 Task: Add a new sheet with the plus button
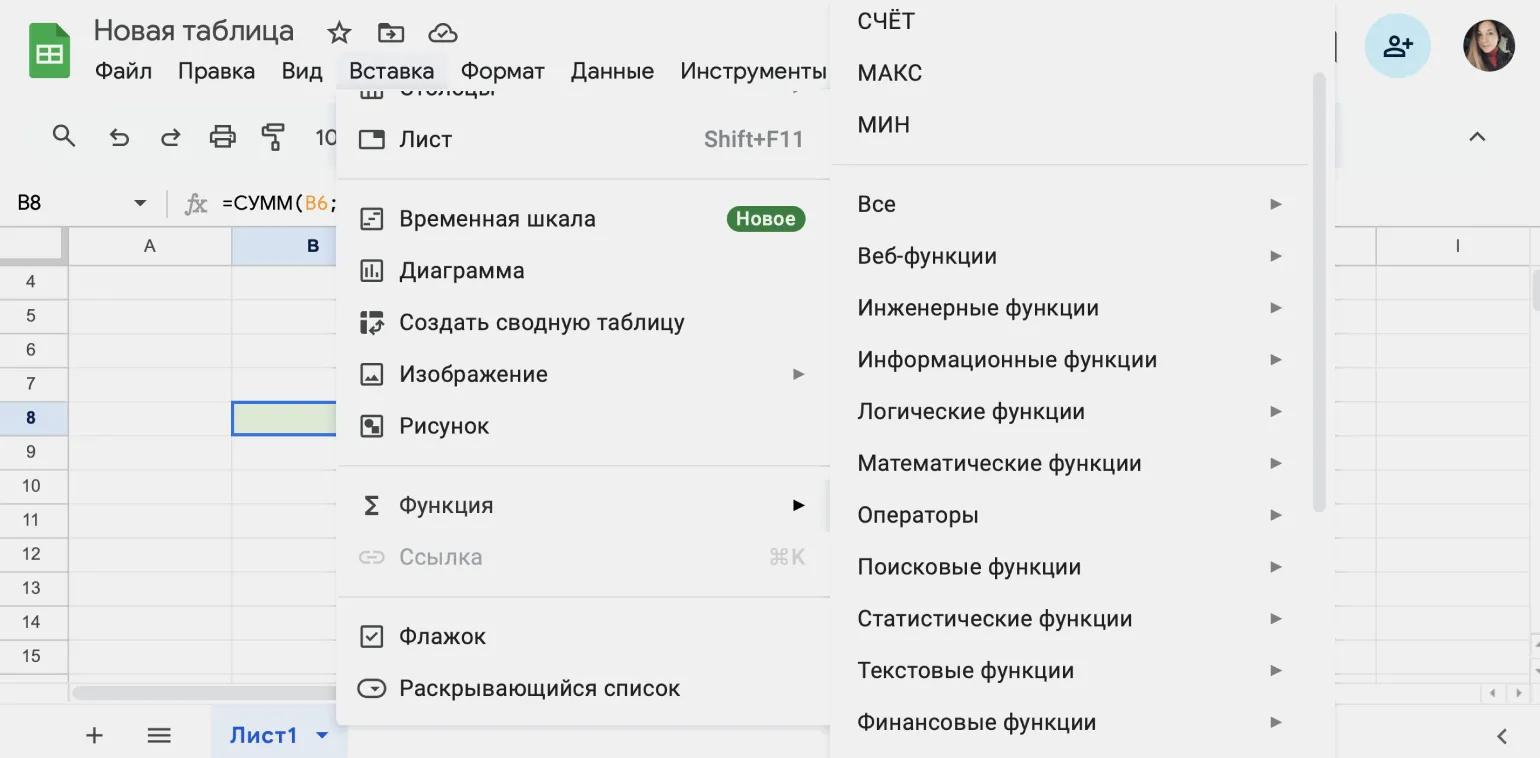(x=94, y=736)
